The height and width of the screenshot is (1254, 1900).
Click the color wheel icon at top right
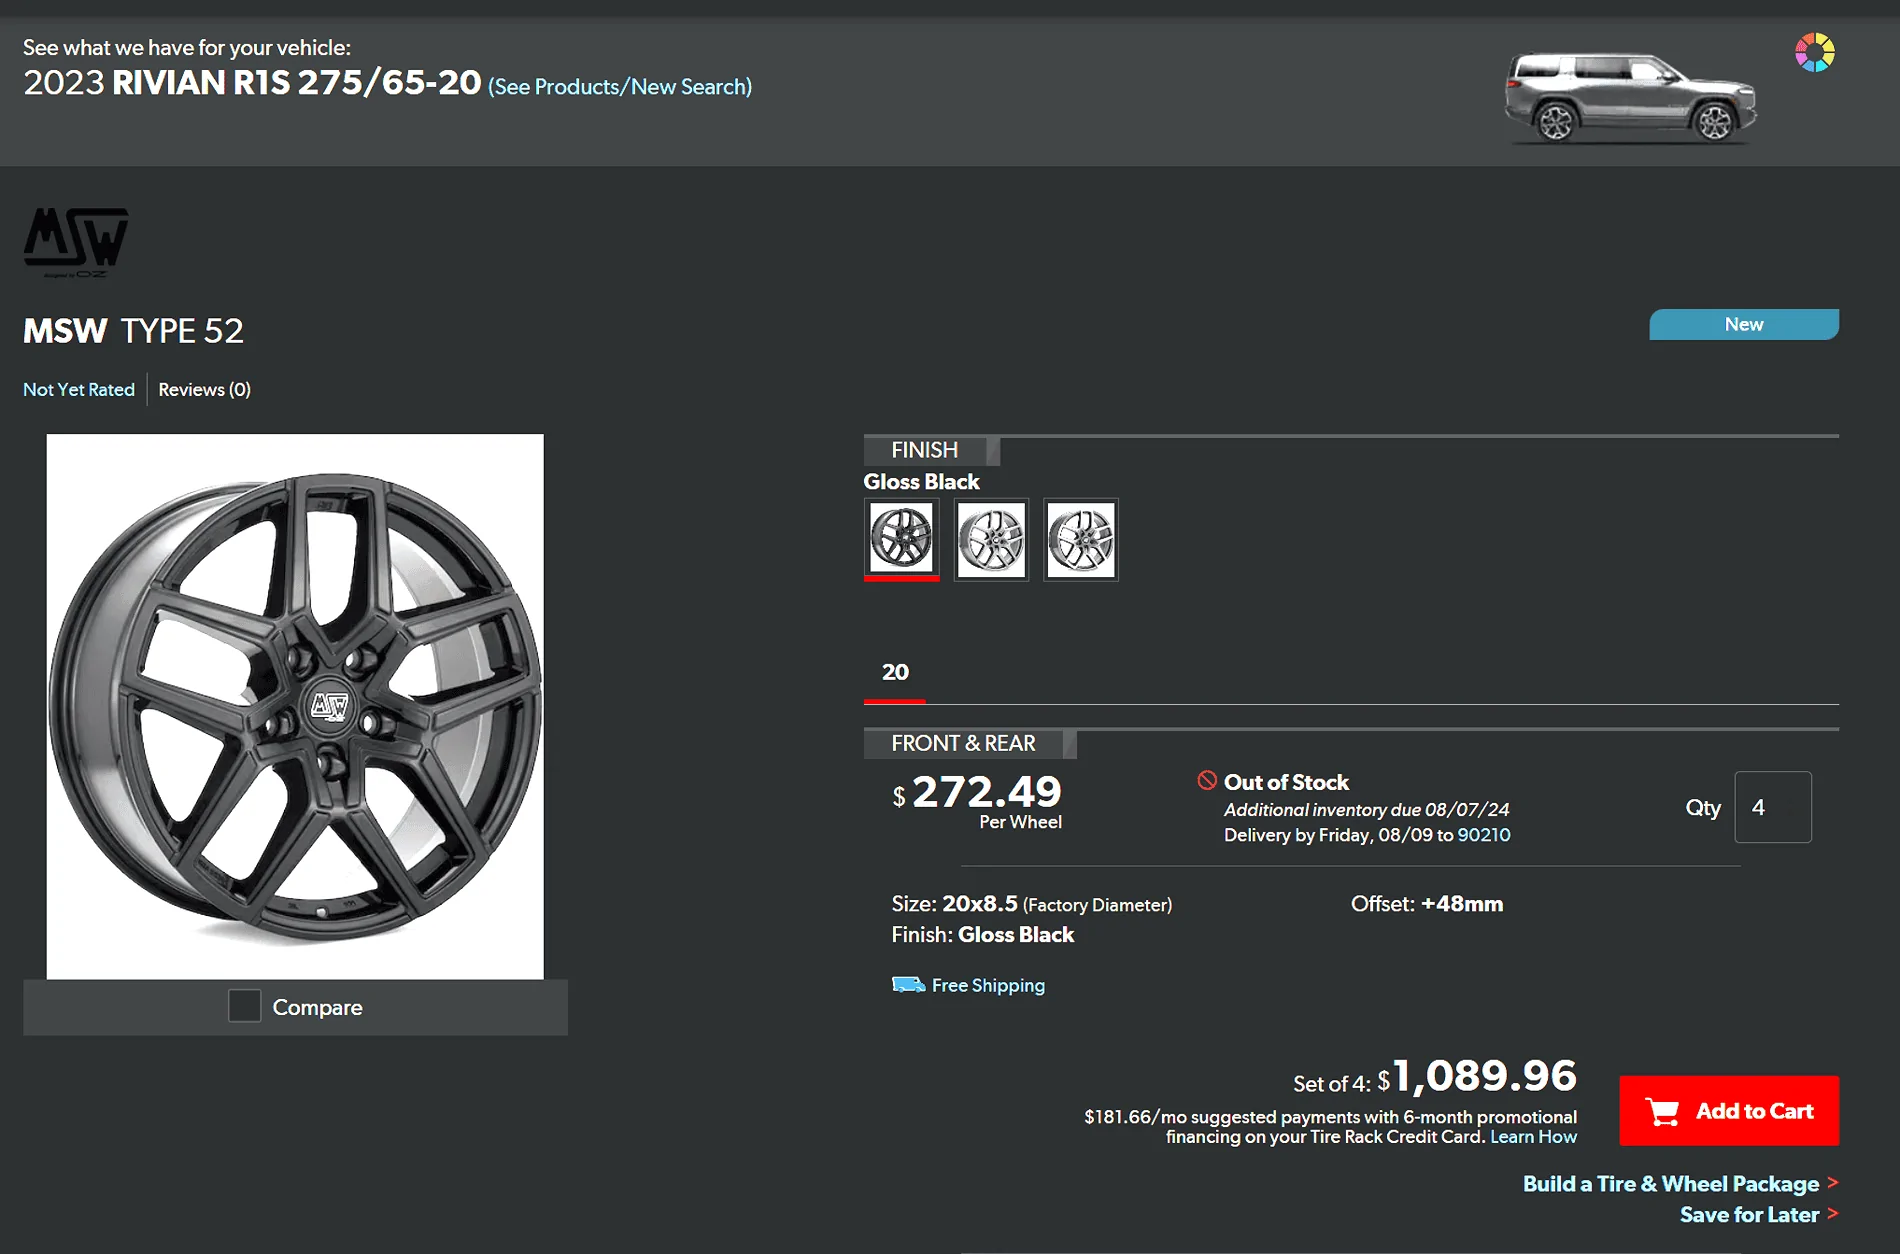coord(1814,52)
